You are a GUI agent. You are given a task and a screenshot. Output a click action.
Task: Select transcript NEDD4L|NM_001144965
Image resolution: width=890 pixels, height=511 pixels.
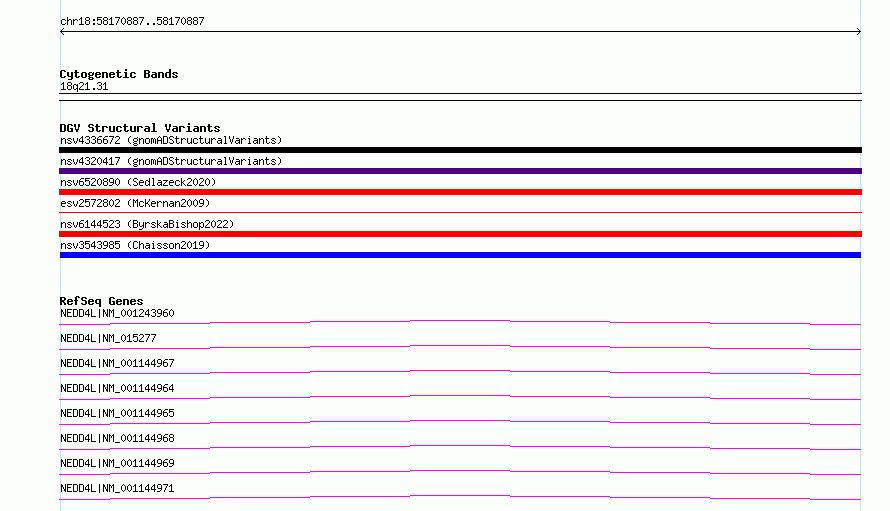tap(117, 413)
